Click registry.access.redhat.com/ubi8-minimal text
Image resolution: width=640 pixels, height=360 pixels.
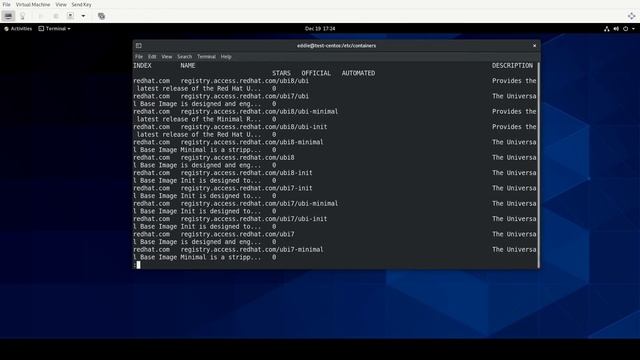click(252, 142)
